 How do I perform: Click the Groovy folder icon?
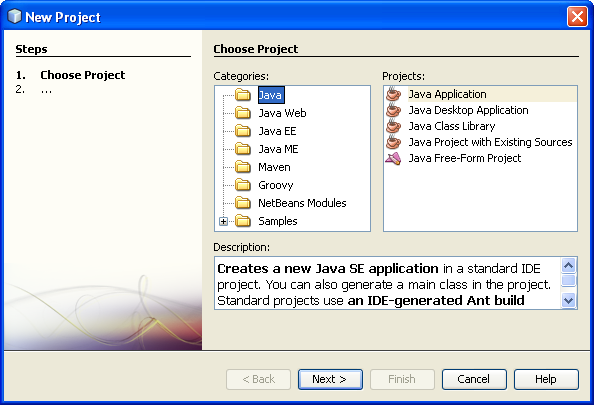coord(242,185)
